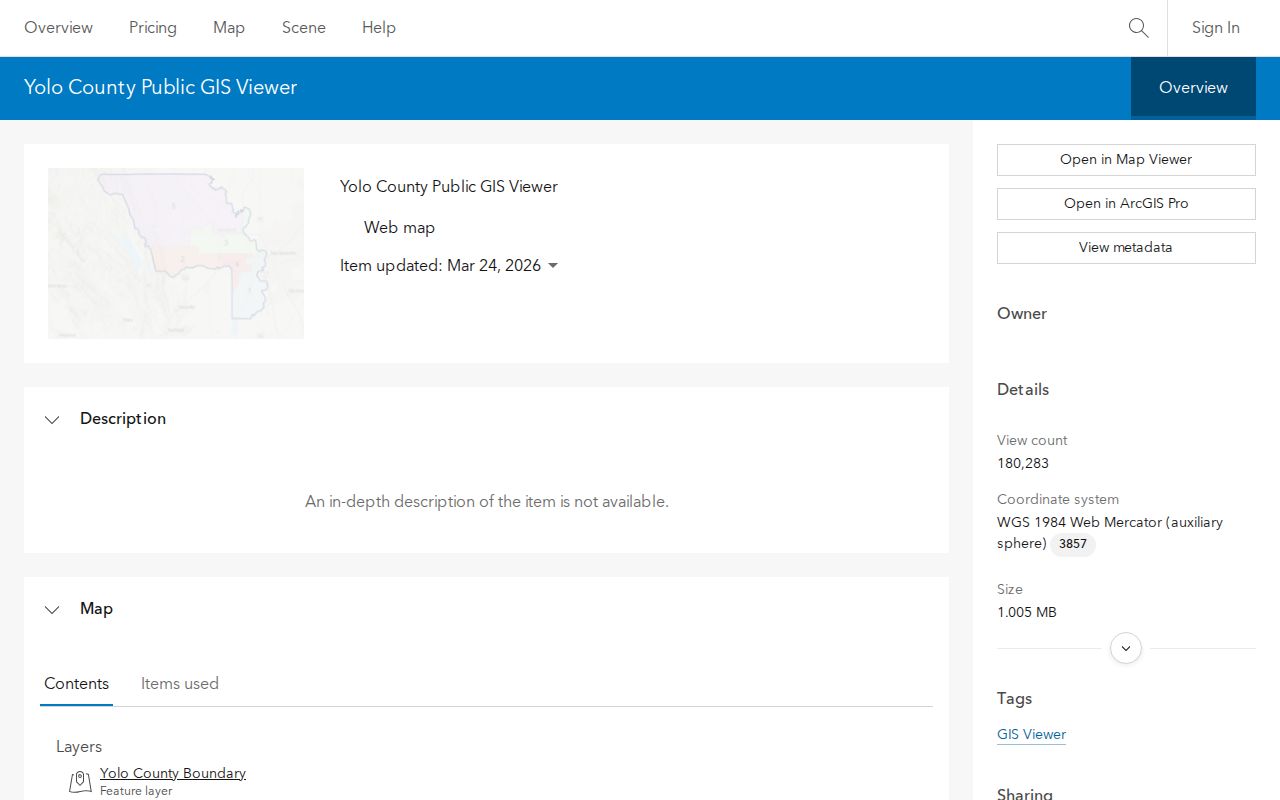Click the 'Owner' heading in sidebar

click(x=1022, y=313)
